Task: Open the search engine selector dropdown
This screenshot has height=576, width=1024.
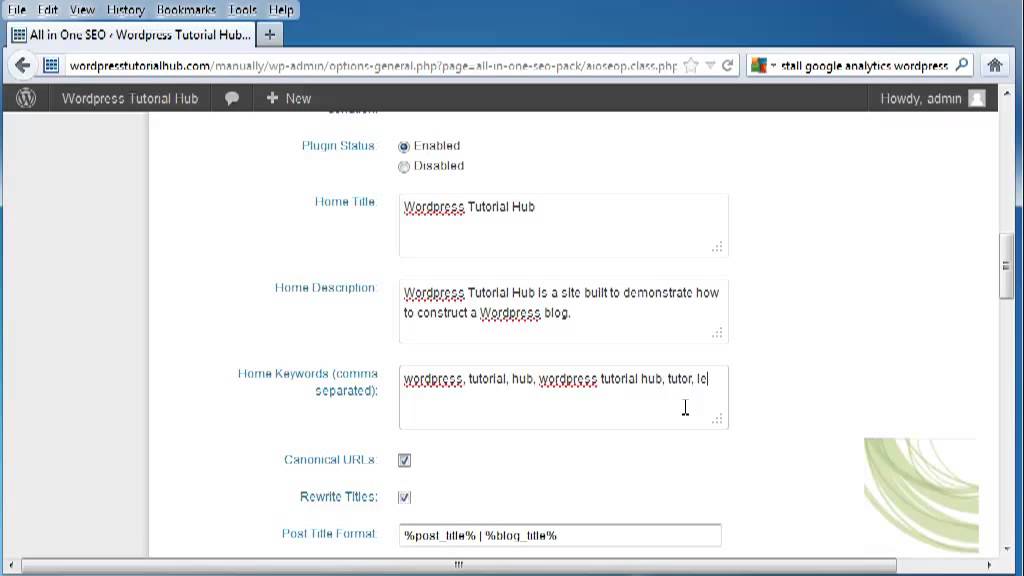Action: tap(763, 65)
